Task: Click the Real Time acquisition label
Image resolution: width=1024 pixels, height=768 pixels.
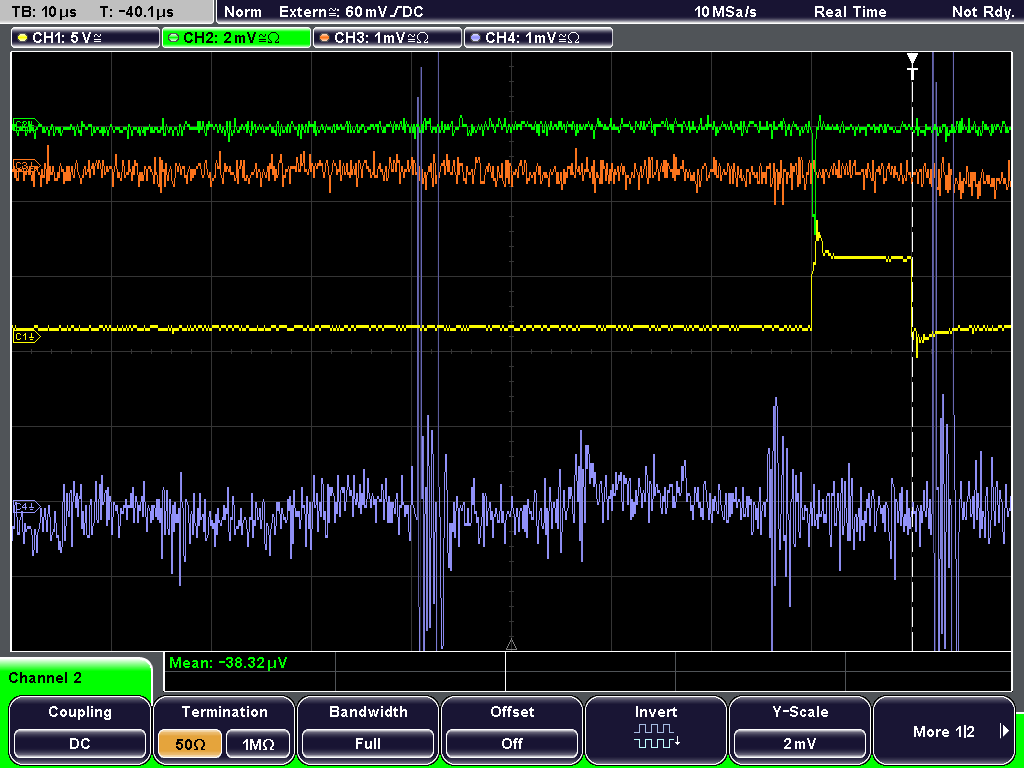Action: click(850, 12)
